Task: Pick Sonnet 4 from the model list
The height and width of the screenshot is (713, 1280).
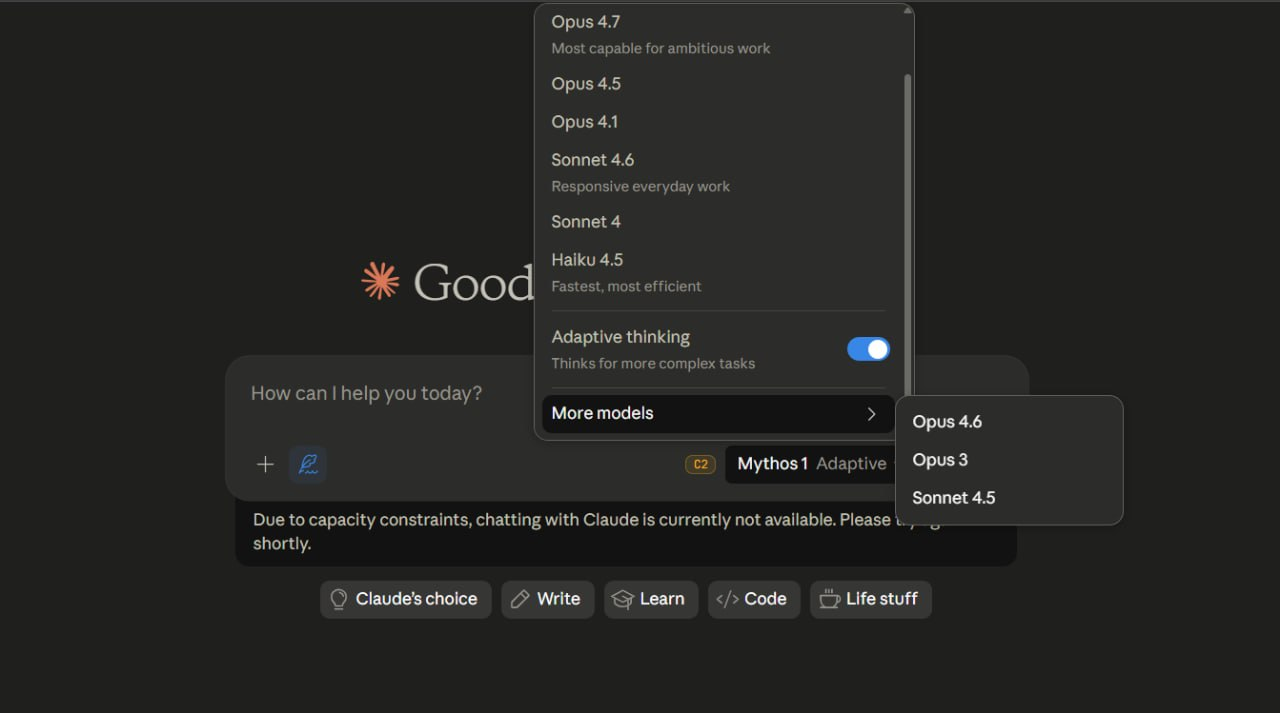Action: pyautogui.click(x=718, y=222)
